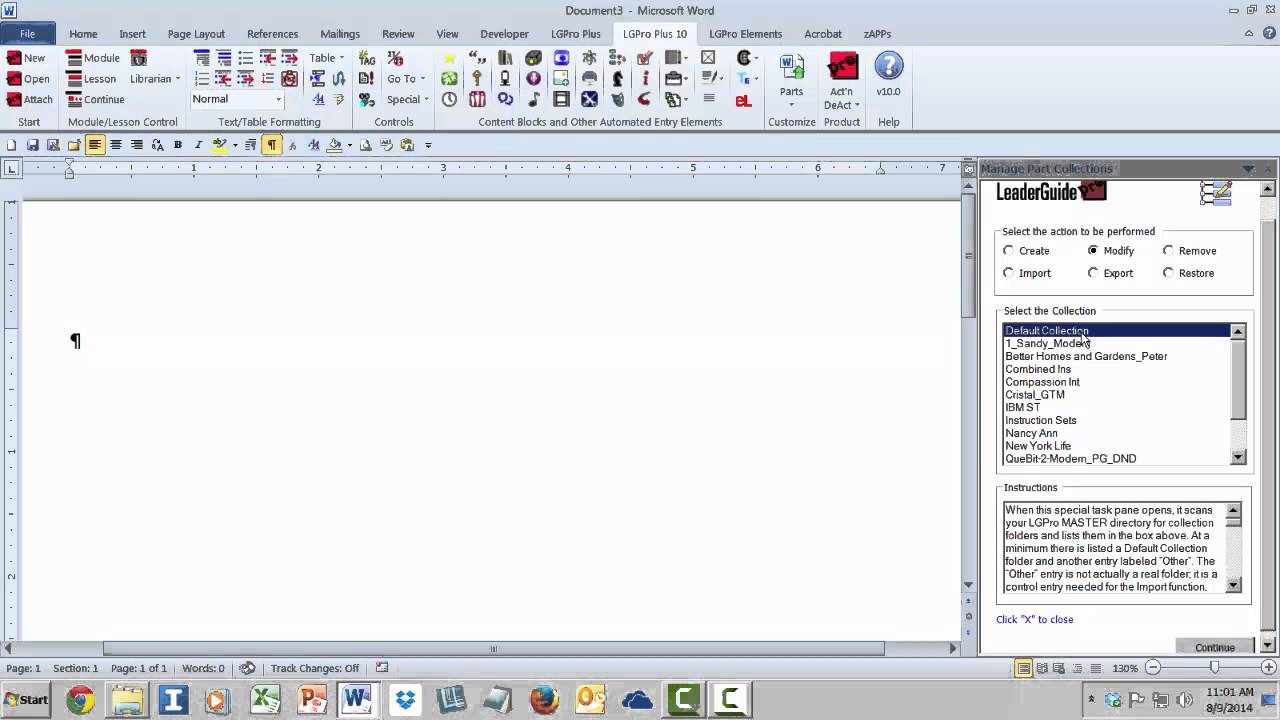Open the File tab
Image resolution: width=1280 pixels, height=720 pixels.
click(x=27, y=34)
